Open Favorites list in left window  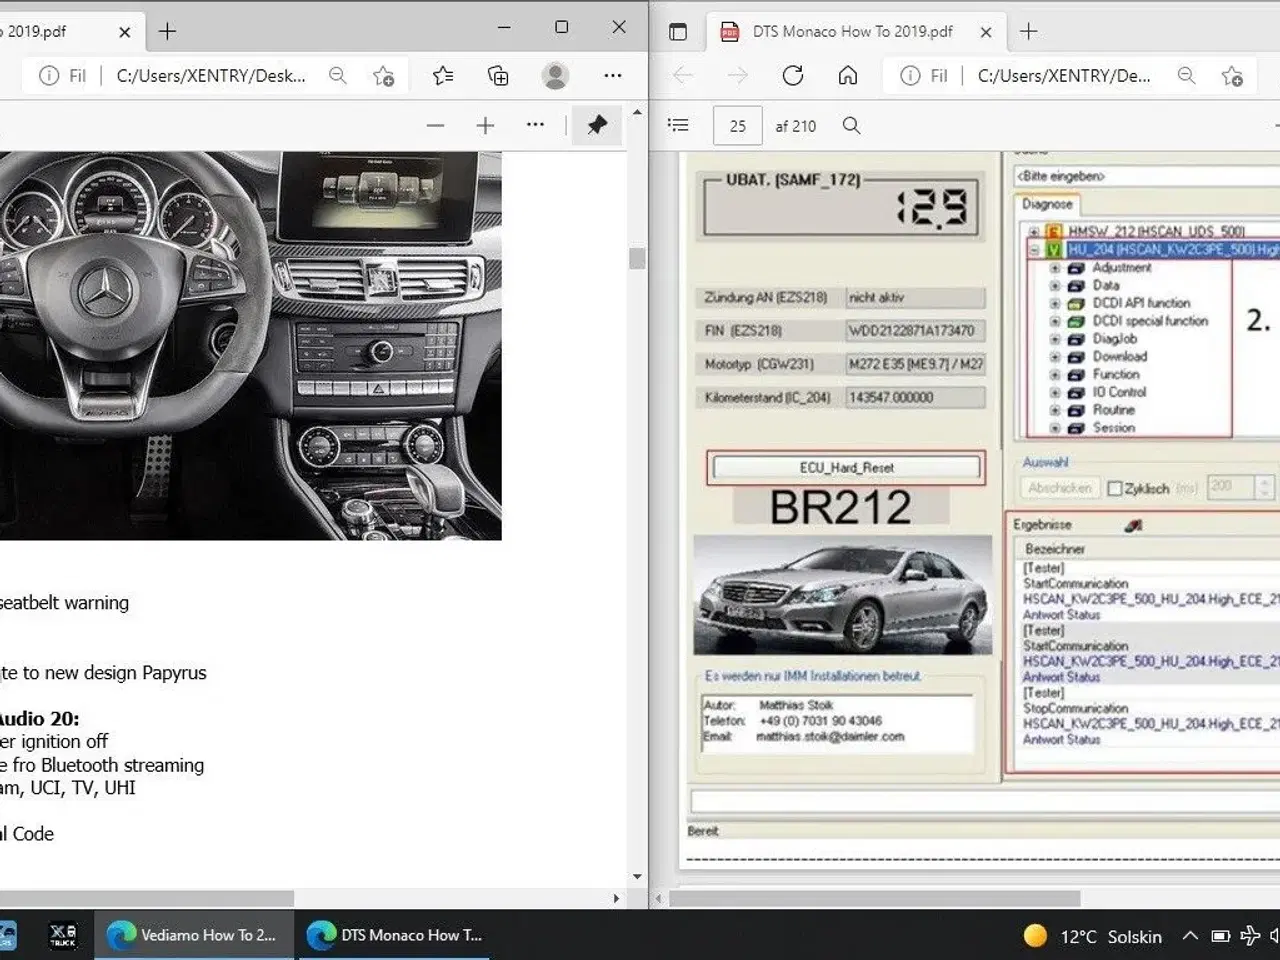(443, 75)
